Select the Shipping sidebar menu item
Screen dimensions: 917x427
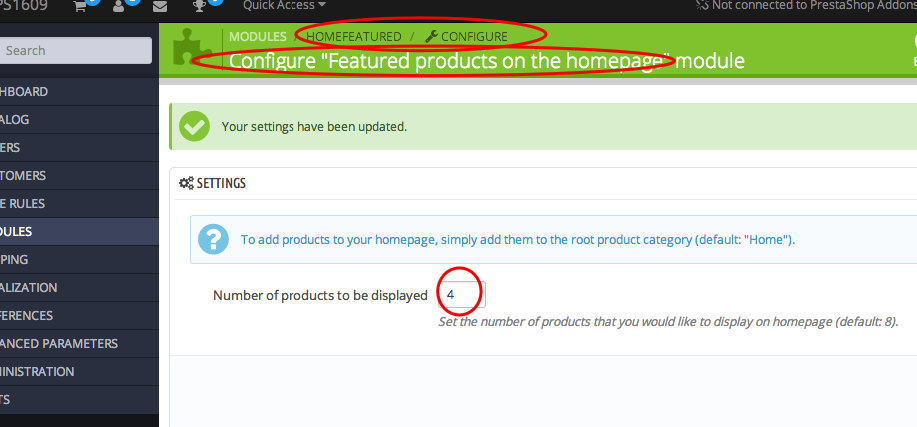click(x=80, y=260)
